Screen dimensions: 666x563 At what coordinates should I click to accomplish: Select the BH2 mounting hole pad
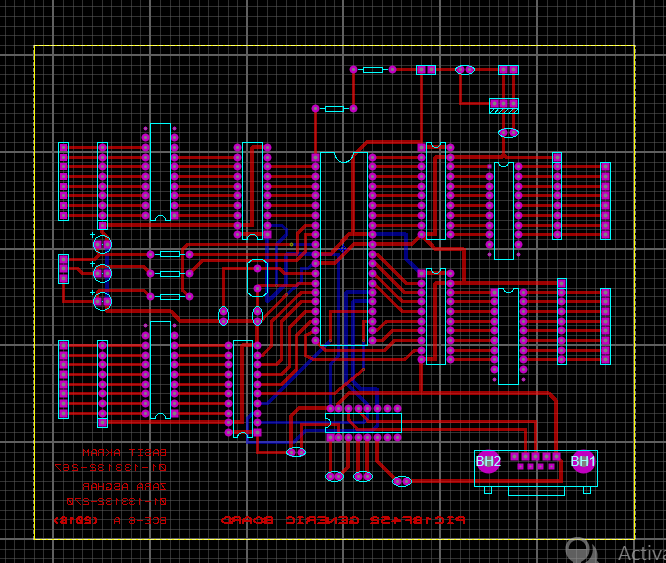coord(488,461)
